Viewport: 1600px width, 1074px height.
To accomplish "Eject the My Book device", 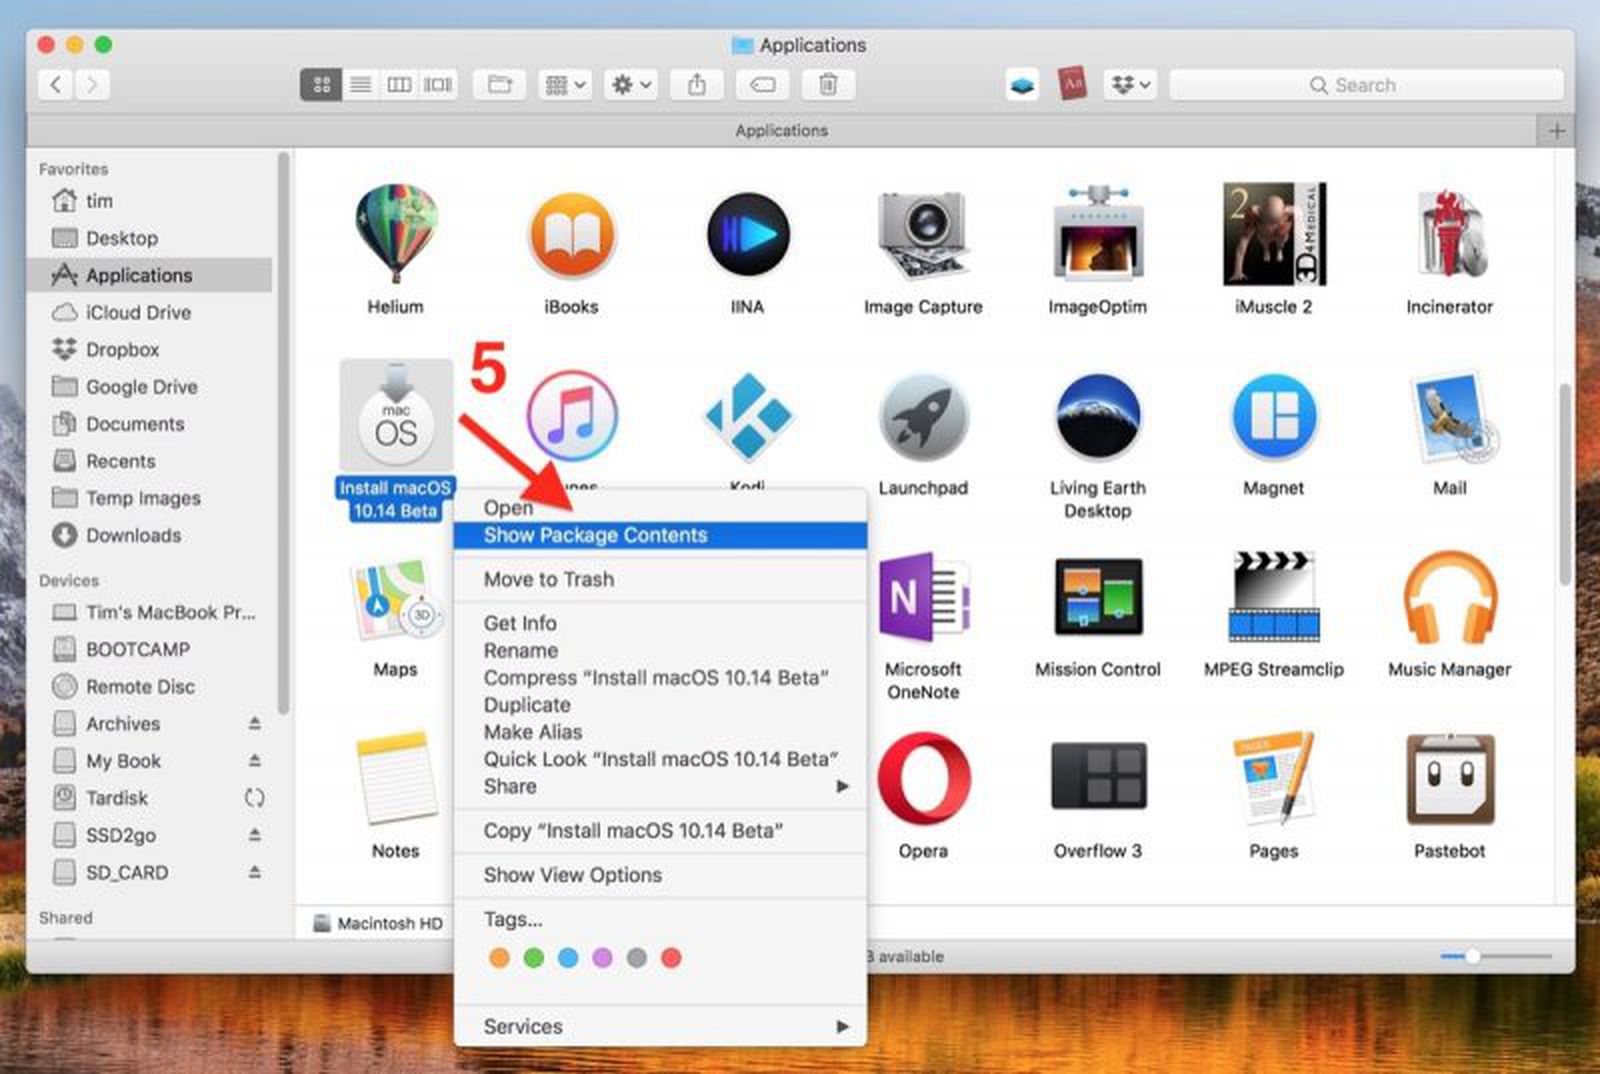I will click(253, 761).
